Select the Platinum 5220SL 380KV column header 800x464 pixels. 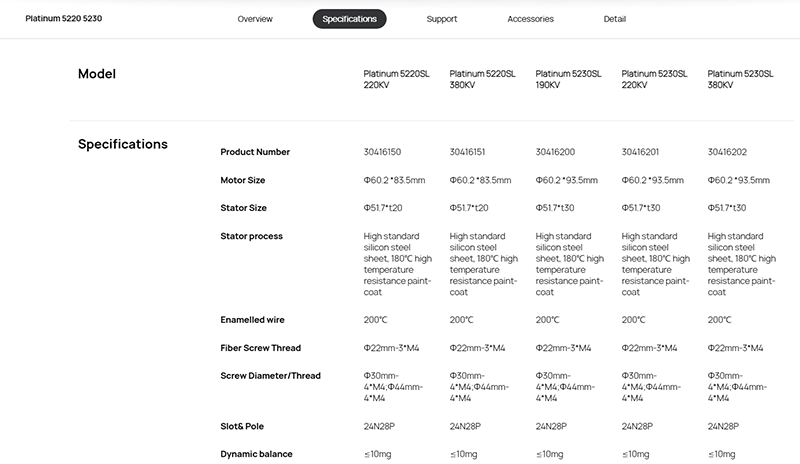coord(482,79)
